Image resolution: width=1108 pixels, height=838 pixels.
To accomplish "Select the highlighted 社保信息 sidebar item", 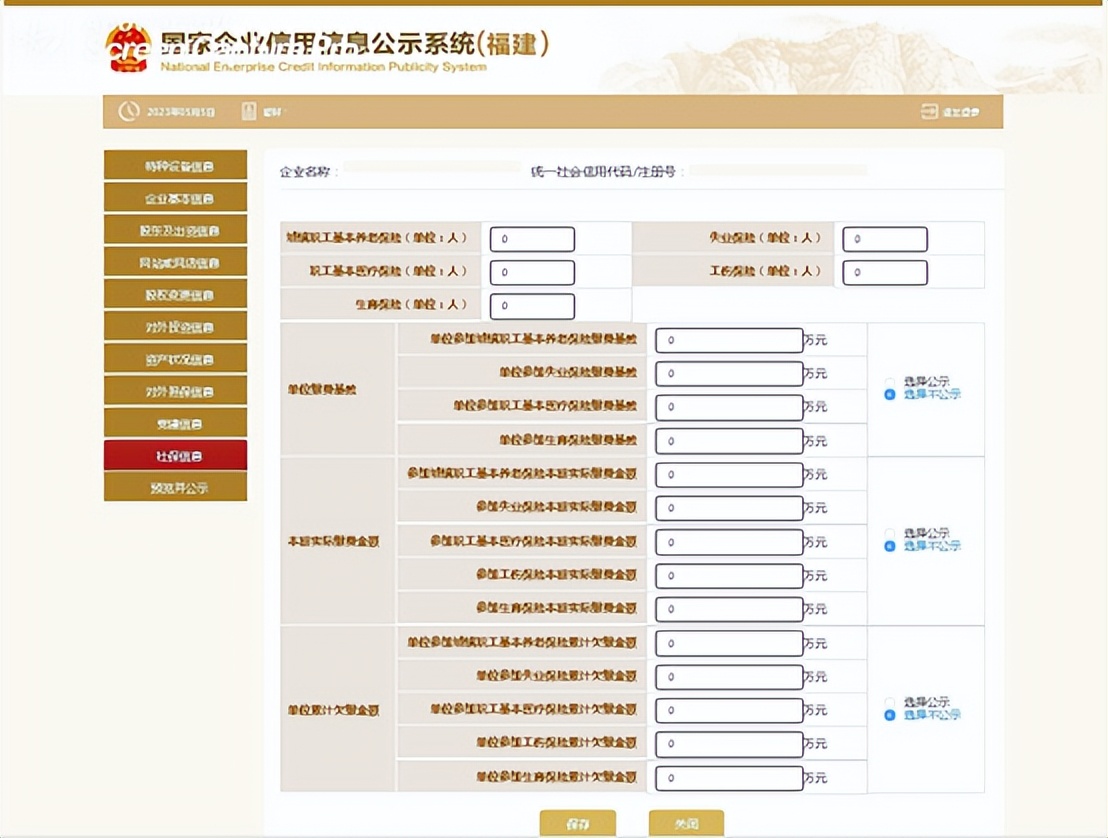I will pos(175,454).
